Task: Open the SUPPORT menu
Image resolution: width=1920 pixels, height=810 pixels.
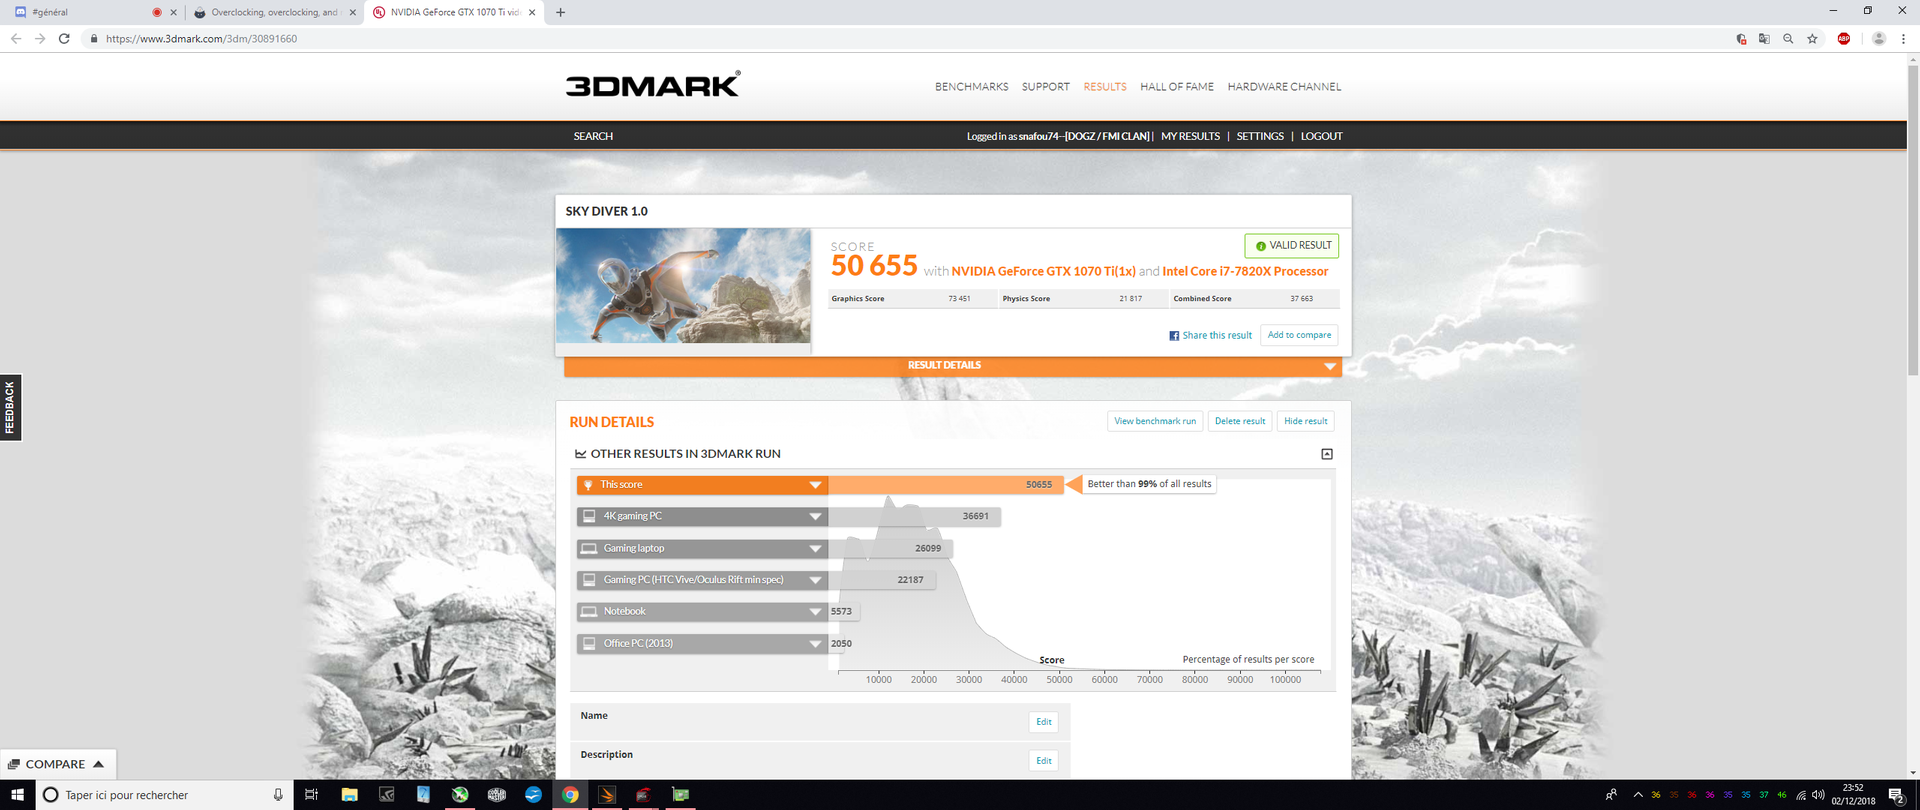Action: pyautogui.click(x=1045, y=87)
